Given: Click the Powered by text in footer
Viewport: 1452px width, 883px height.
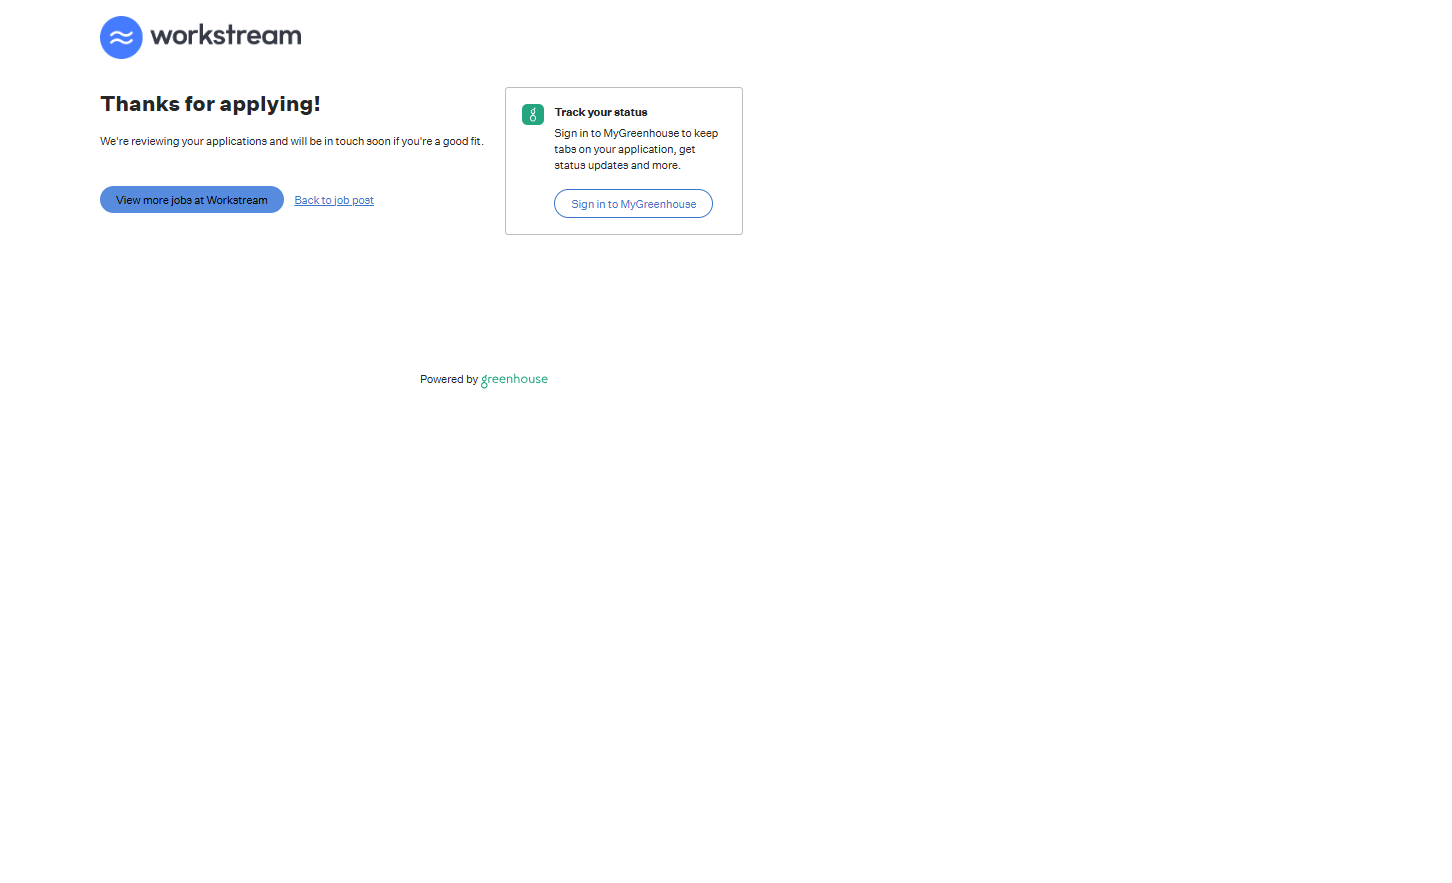Looking at the screenshot, I should coord(448,380).
